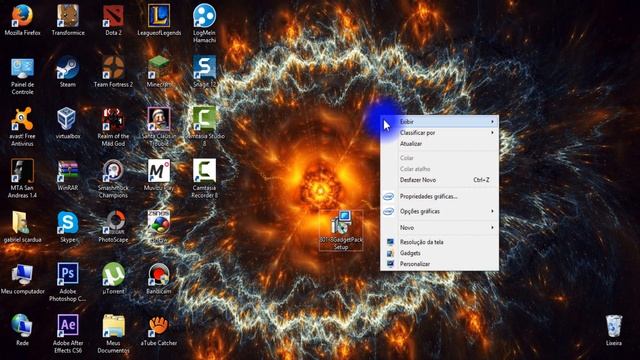Choose Desfazer Novo in the context menu

[439, 180]
